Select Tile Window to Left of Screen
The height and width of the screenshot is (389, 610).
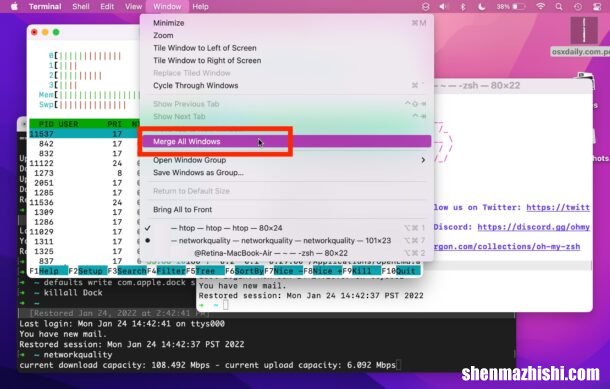point(286,48)
